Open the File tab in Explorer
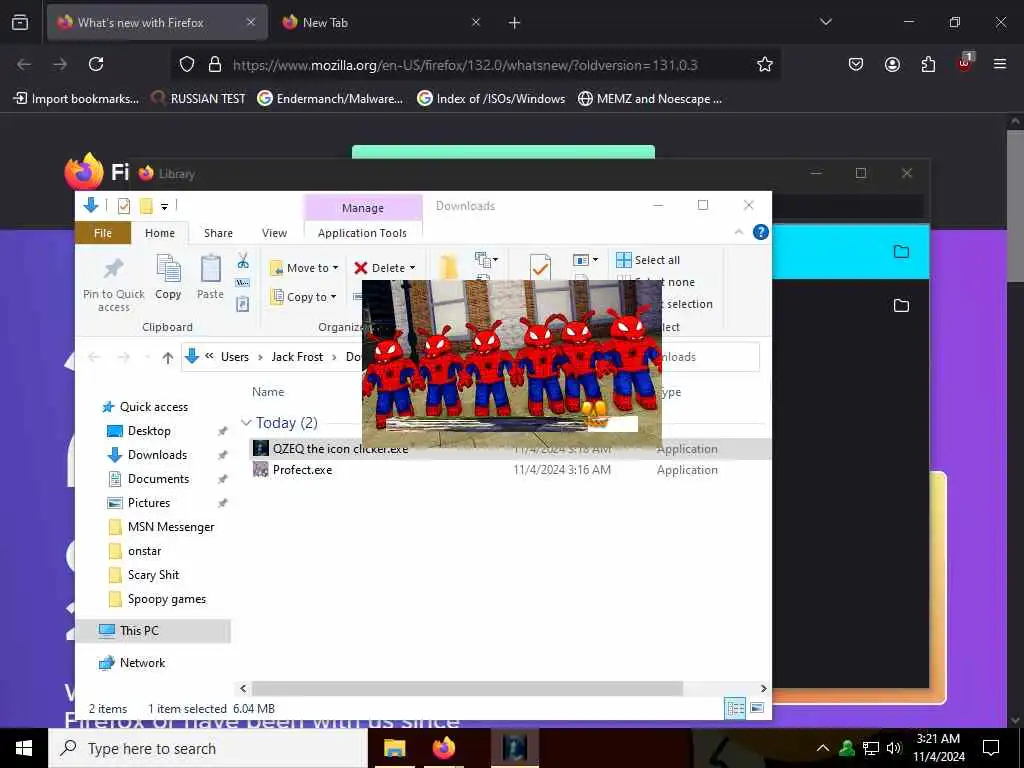Viewport: 1024px width, 768px height. (x=103, y=233)
